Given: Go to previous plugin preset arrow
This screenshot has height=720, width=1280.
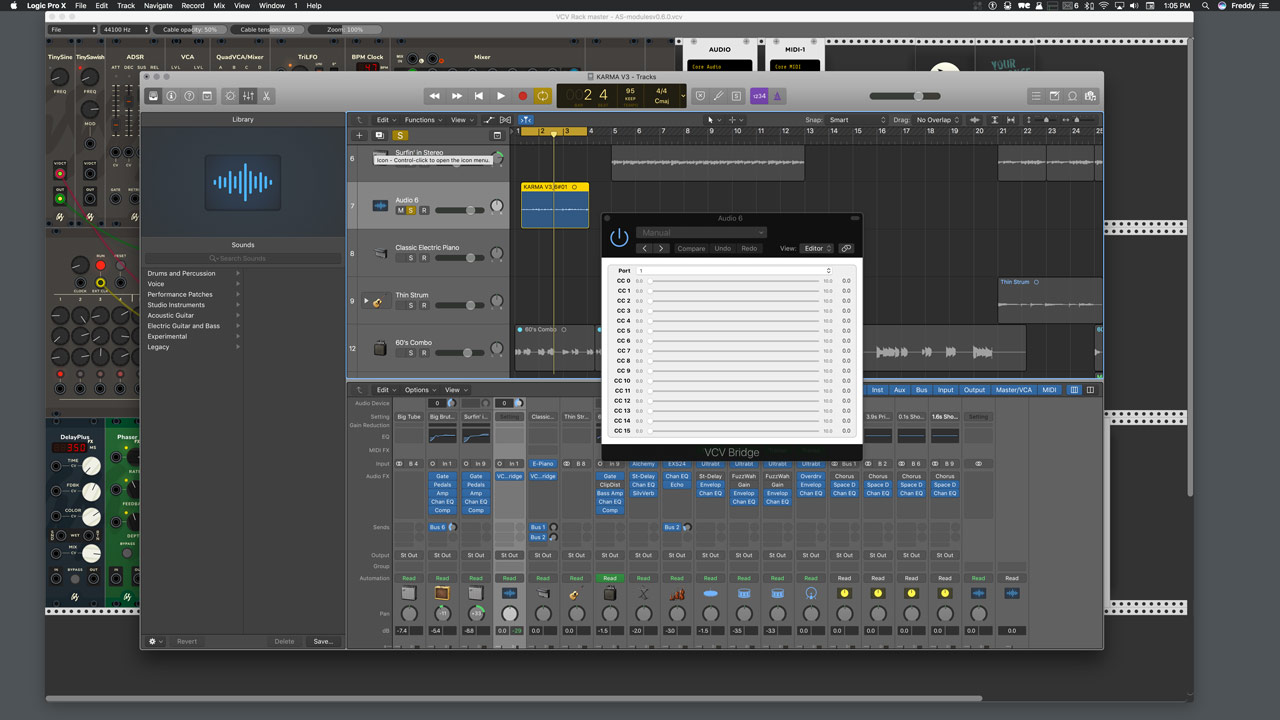Looking at the screenshot, I should [x=645, y=248].
